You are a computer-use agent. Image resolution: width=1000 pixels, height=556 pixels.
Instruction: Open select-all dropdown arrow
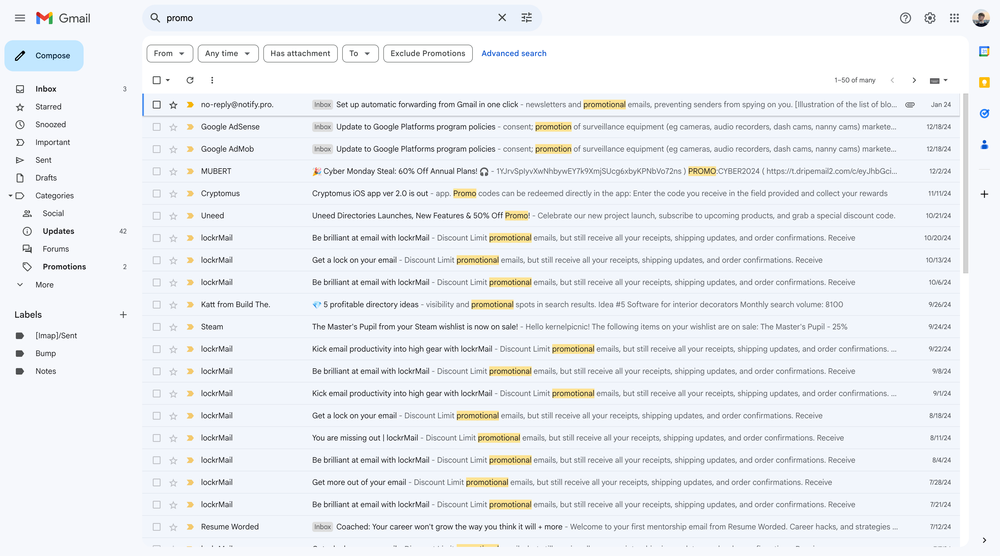(168, 80)
